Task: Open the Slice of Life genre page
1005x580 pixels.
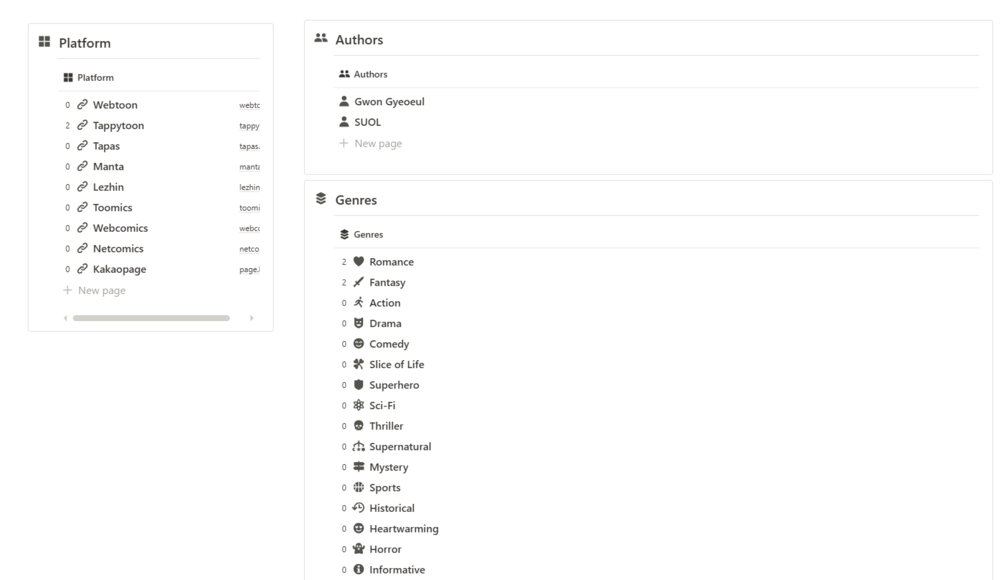Action: coord(396,365)
